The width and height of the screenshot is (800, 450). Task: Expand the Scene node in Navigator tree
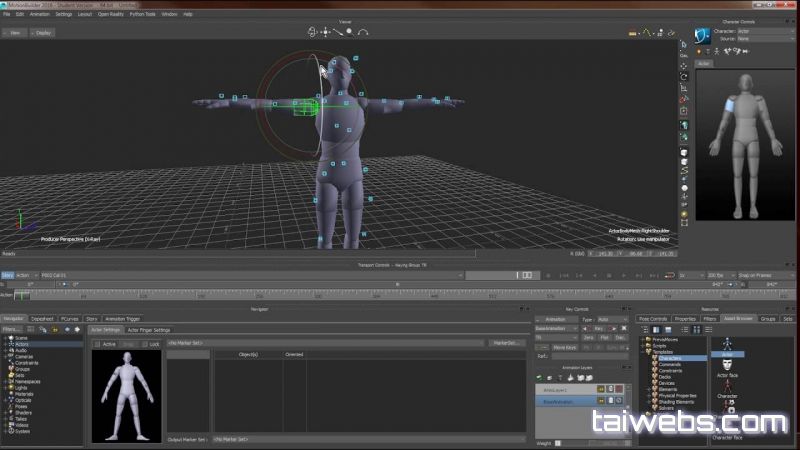tap(4, 337)
